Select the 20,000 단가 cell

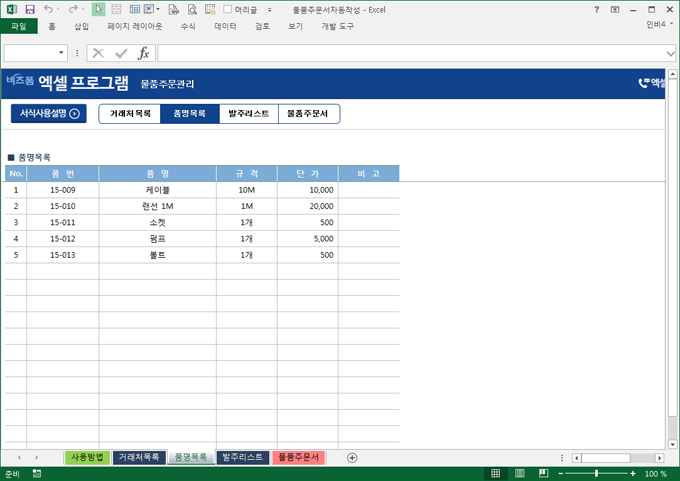307,206
